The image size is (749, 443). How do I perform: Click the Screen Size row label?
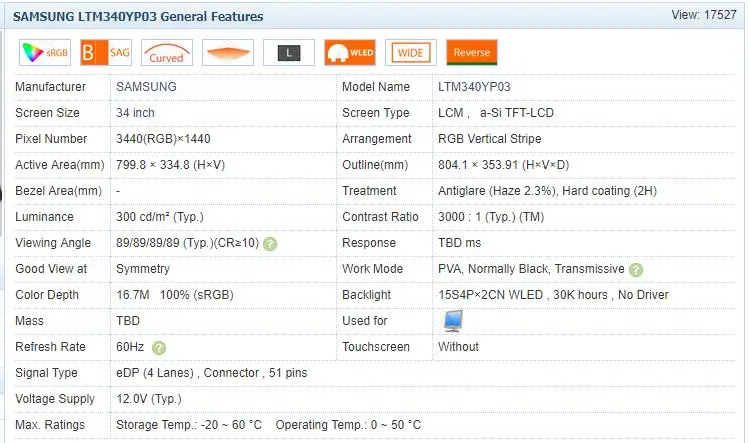47,113
